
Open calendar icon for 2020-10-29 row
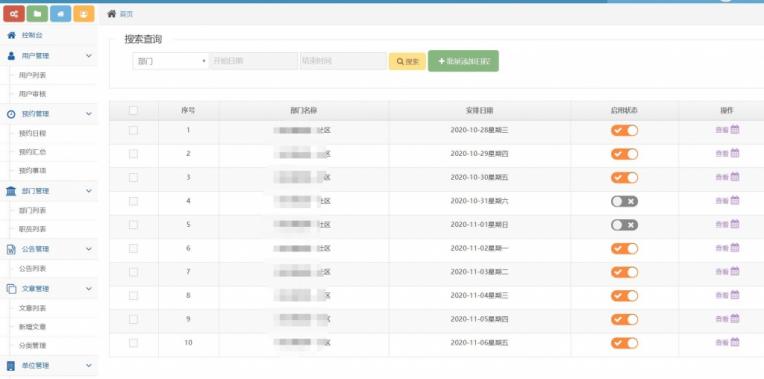pyautogui.click(x=735, y=153)
